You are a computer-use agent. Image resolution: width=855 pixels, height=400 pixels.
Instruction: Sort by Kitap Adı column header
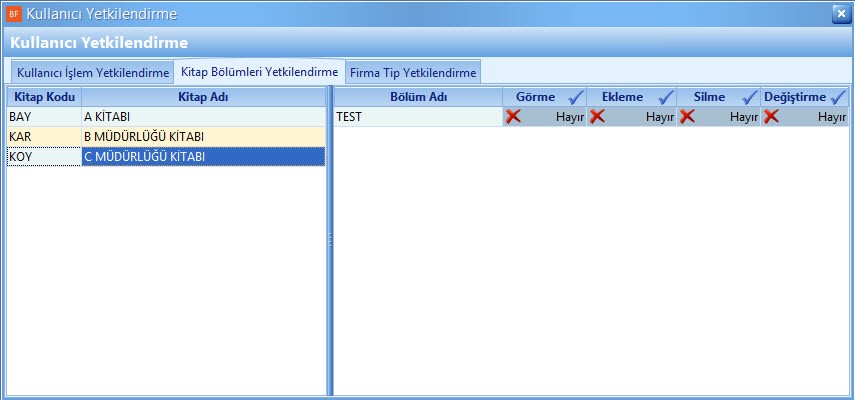pyautogui.click(x=203, y=97)
